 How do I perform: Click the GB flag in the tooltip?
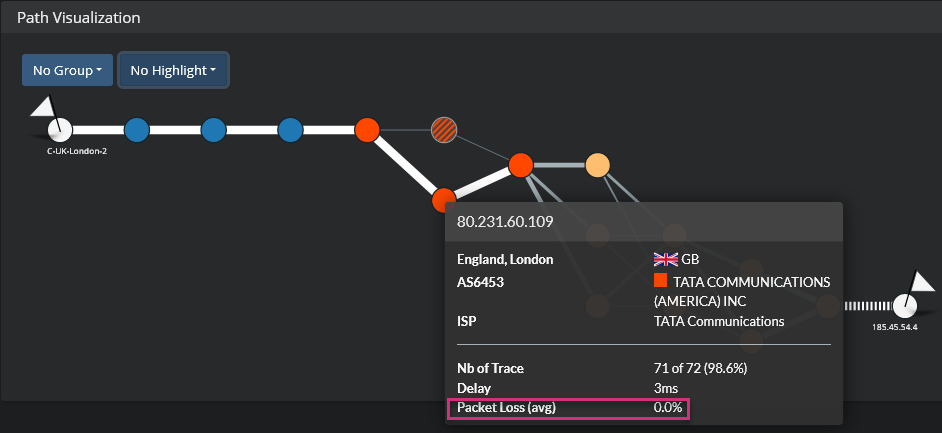coord(666,259)
